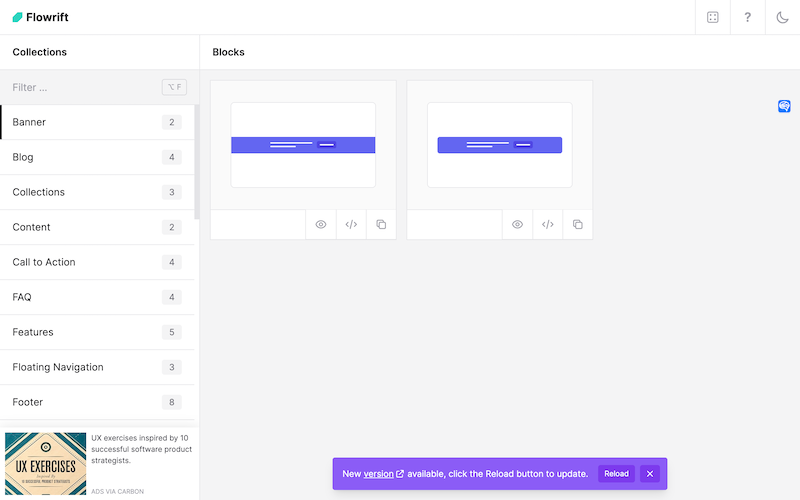Open the Call to Action collection

coord(97,262)
